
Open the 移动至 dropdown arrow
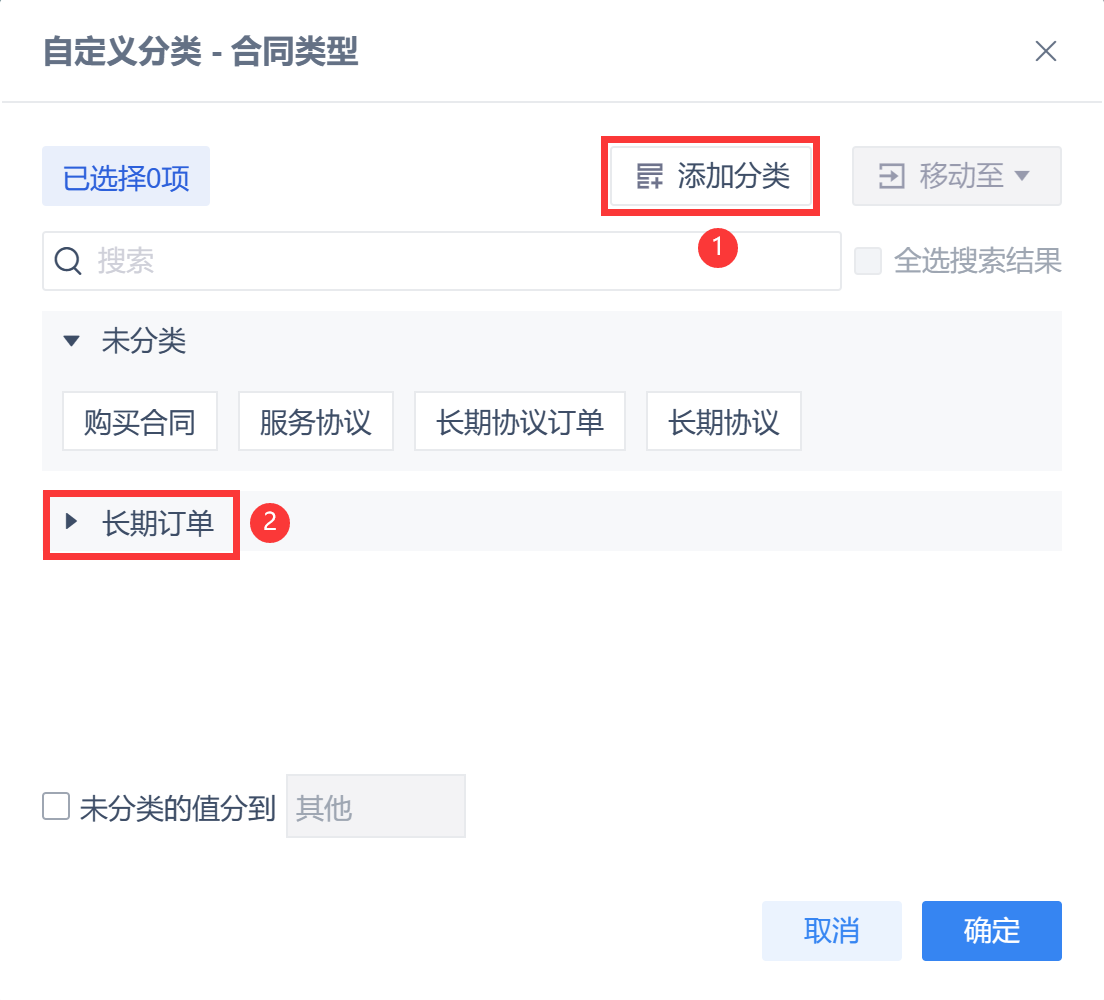(1022, 177)
